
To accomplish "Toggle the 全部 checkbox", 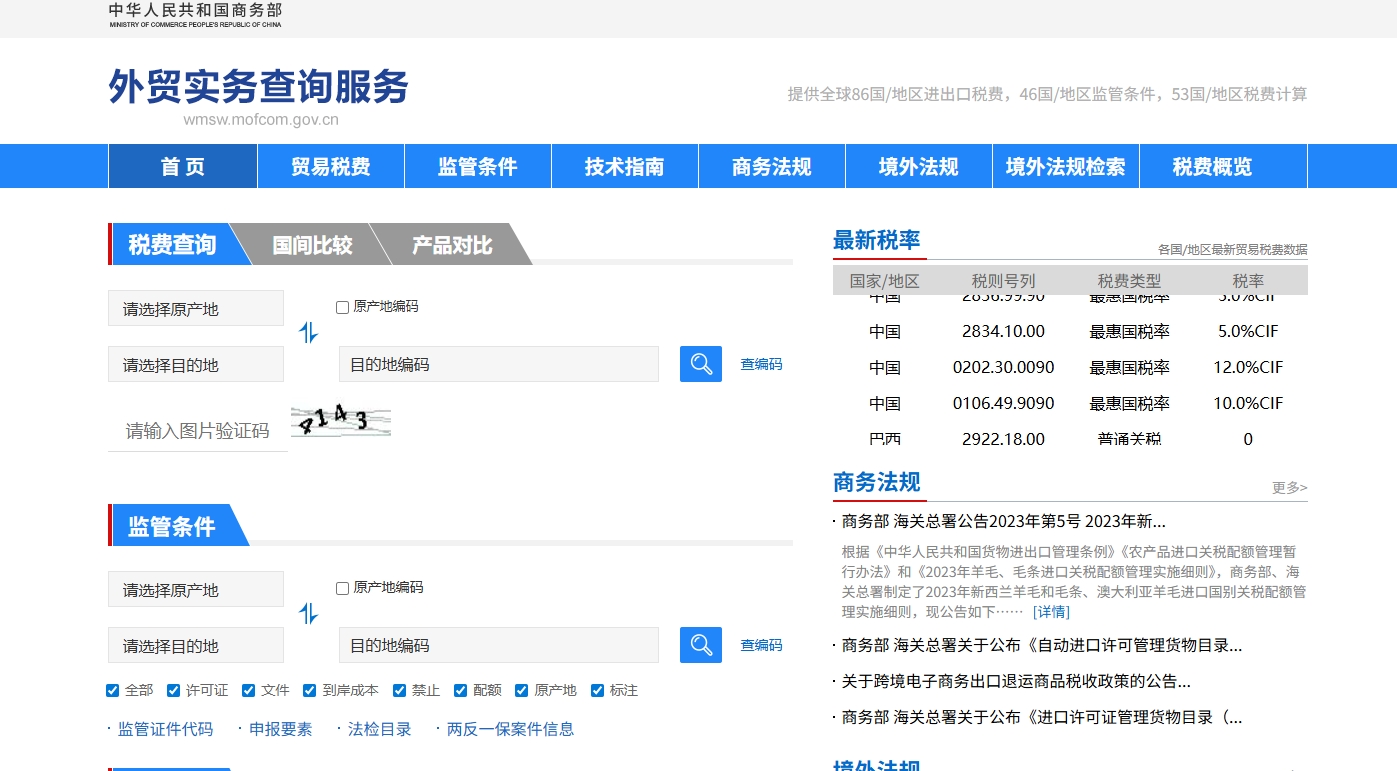I will (113, 690).
